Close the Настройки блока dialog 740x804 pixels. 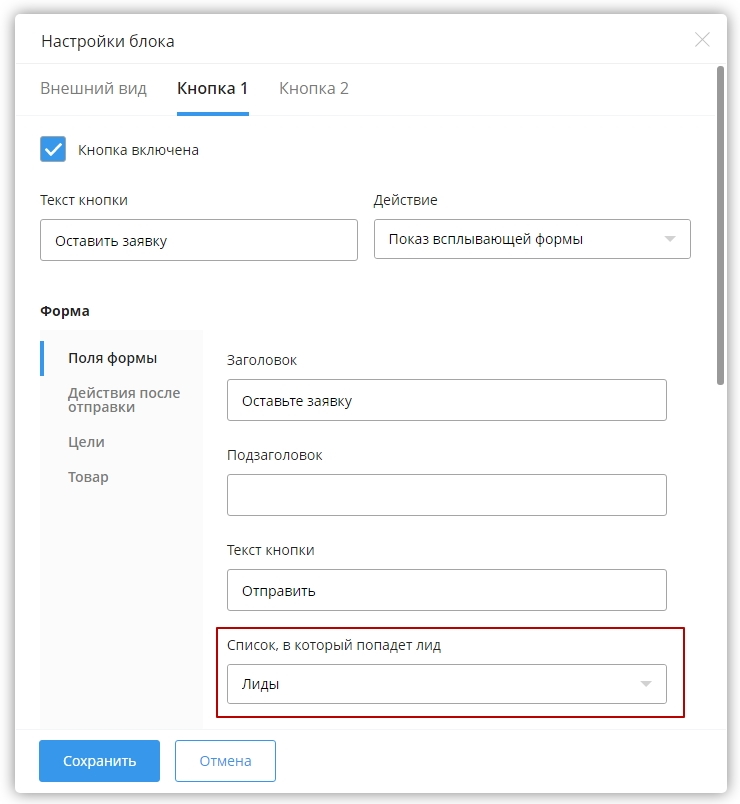[x=702, y=40]
